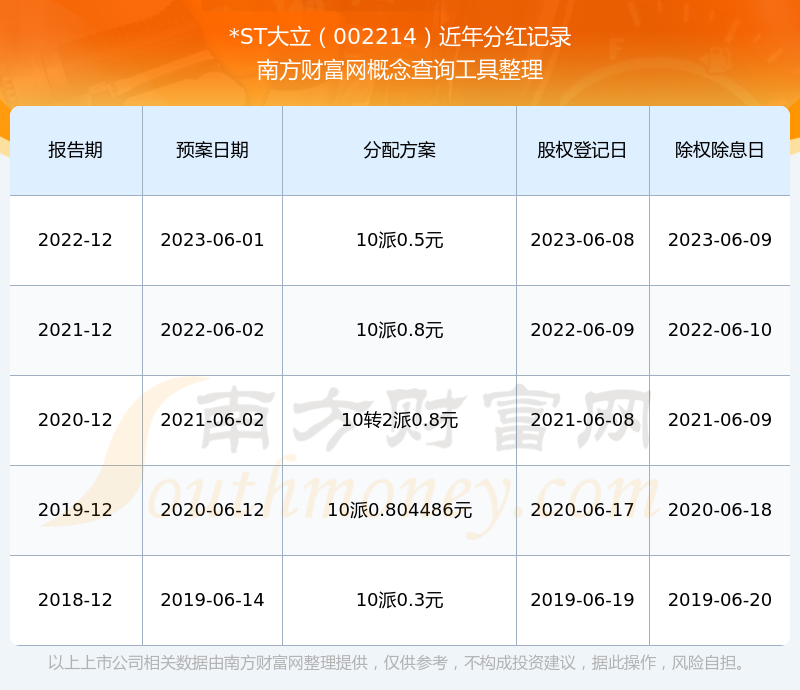Click registration date '2023-06-08'
This screenshot has height=690, width=800.
(582, 240)
